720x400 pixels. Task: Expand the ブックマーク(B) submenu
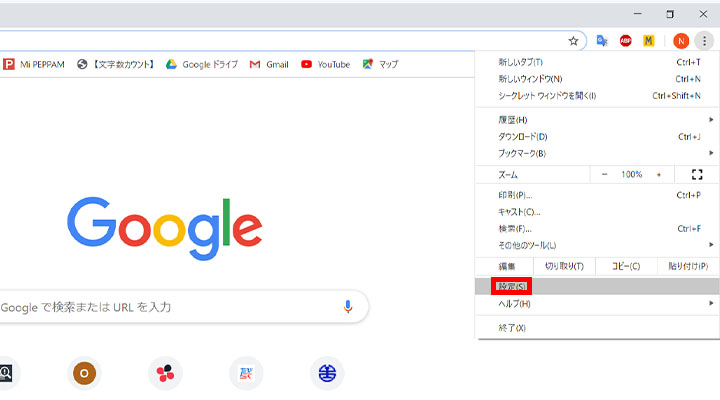click(597, 153)
